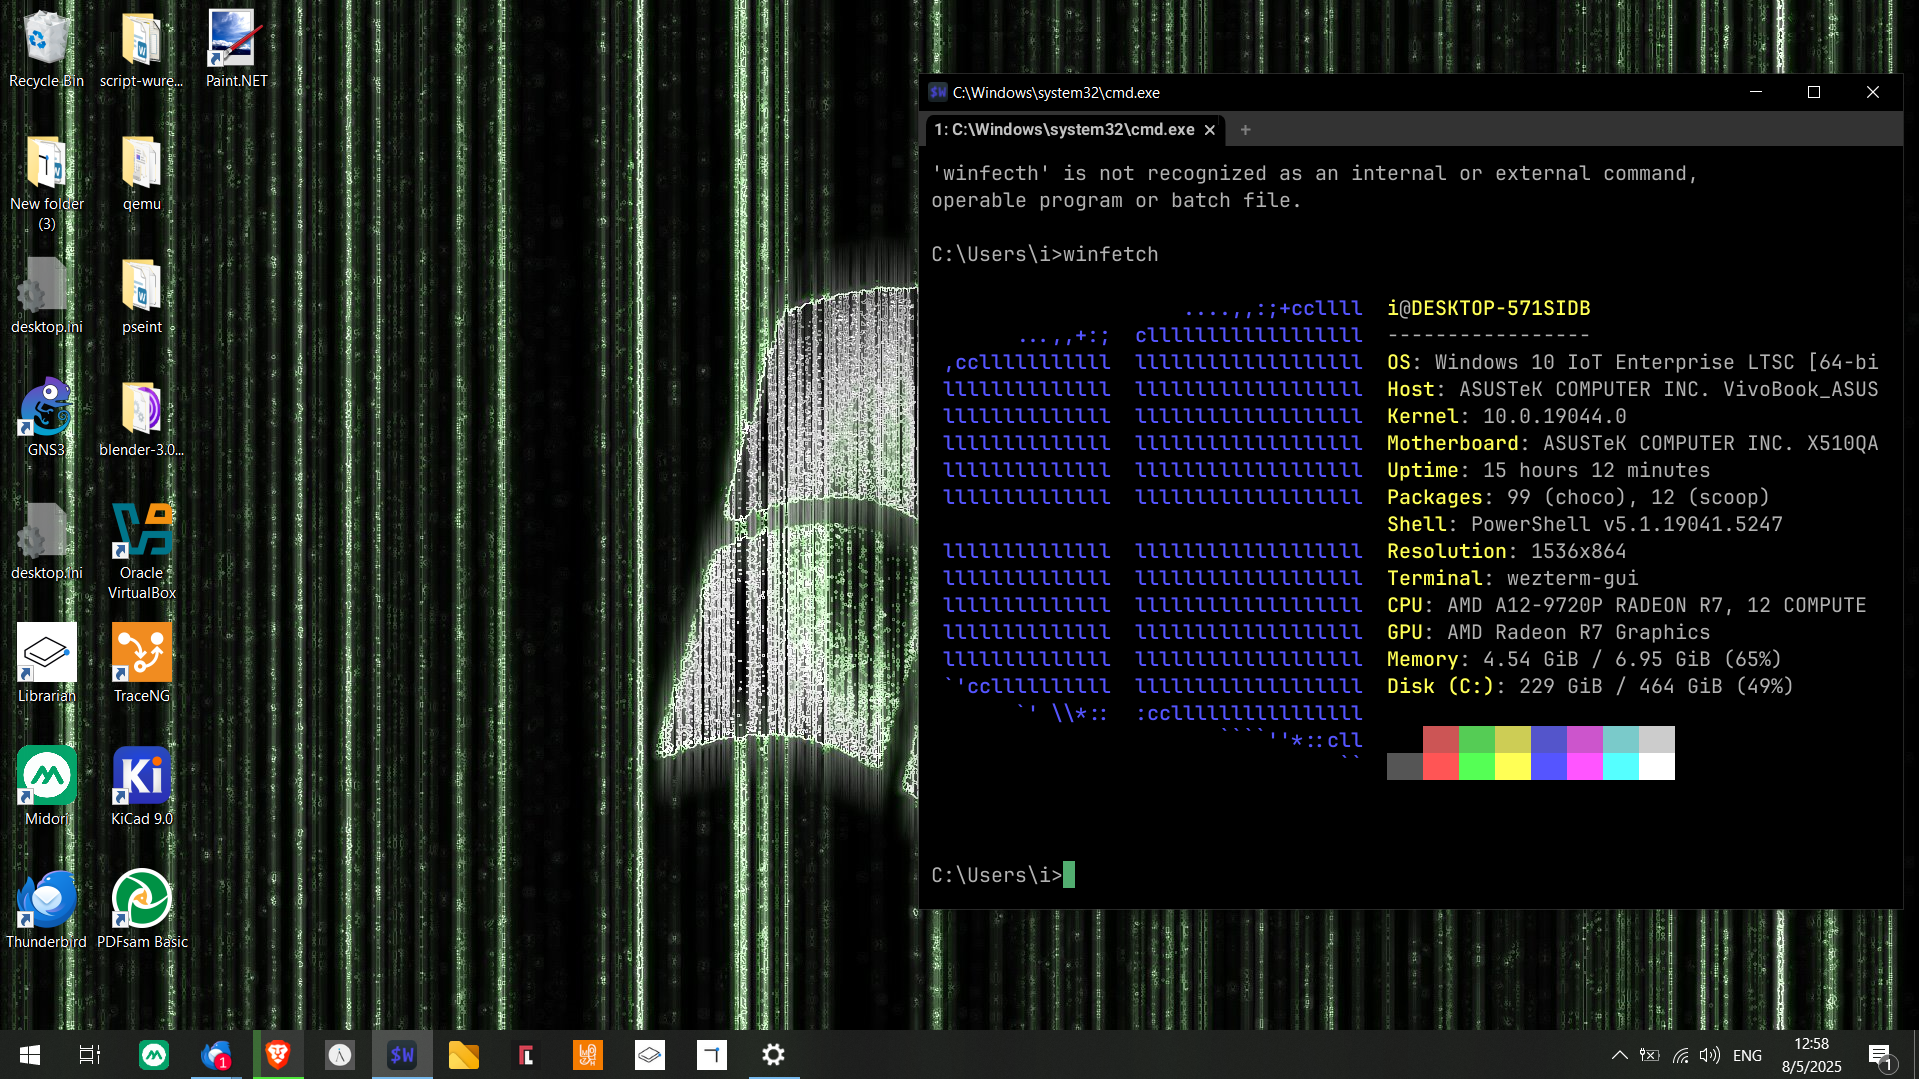Open the KiCad 9.0 desktop shortcut
1919x1079 pixels.
141,787
